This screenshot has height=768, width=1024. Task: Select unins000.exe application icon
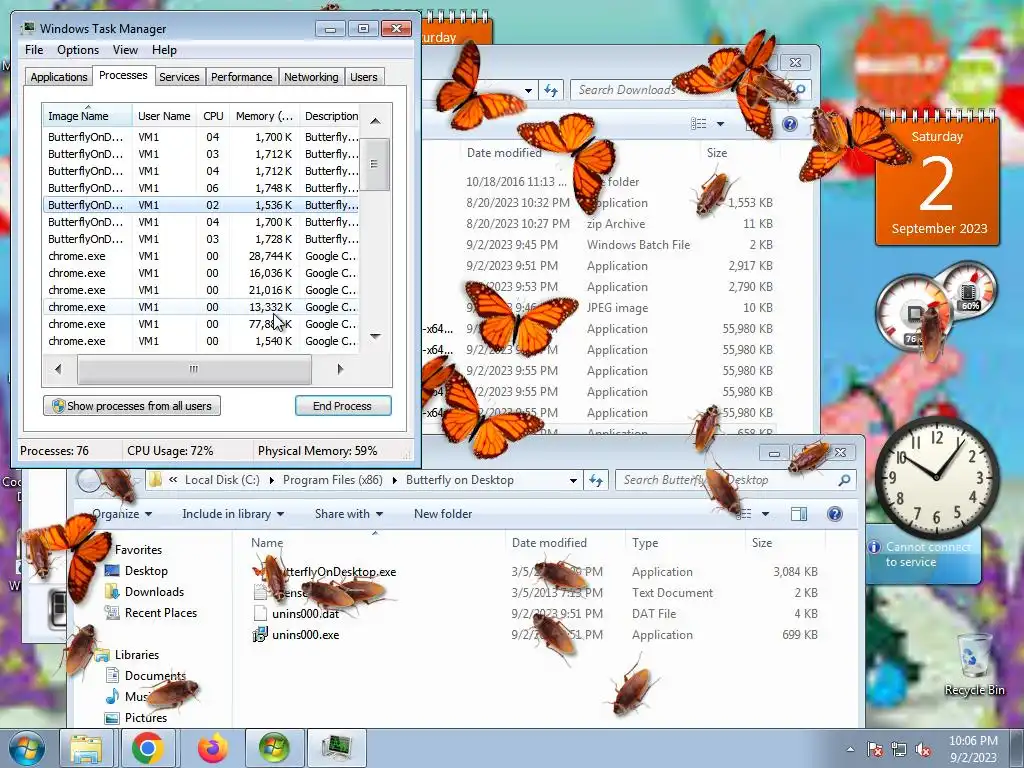pyautogui.click(x=260, y=635)
